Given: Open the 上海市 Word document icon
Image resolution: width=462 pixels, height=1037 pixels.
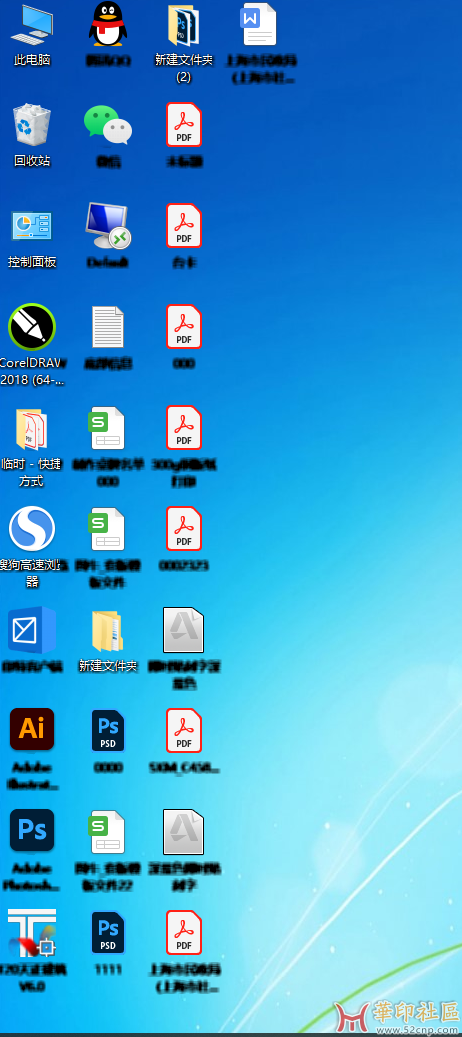Looking at the screenshot, I should pos(258,24).
